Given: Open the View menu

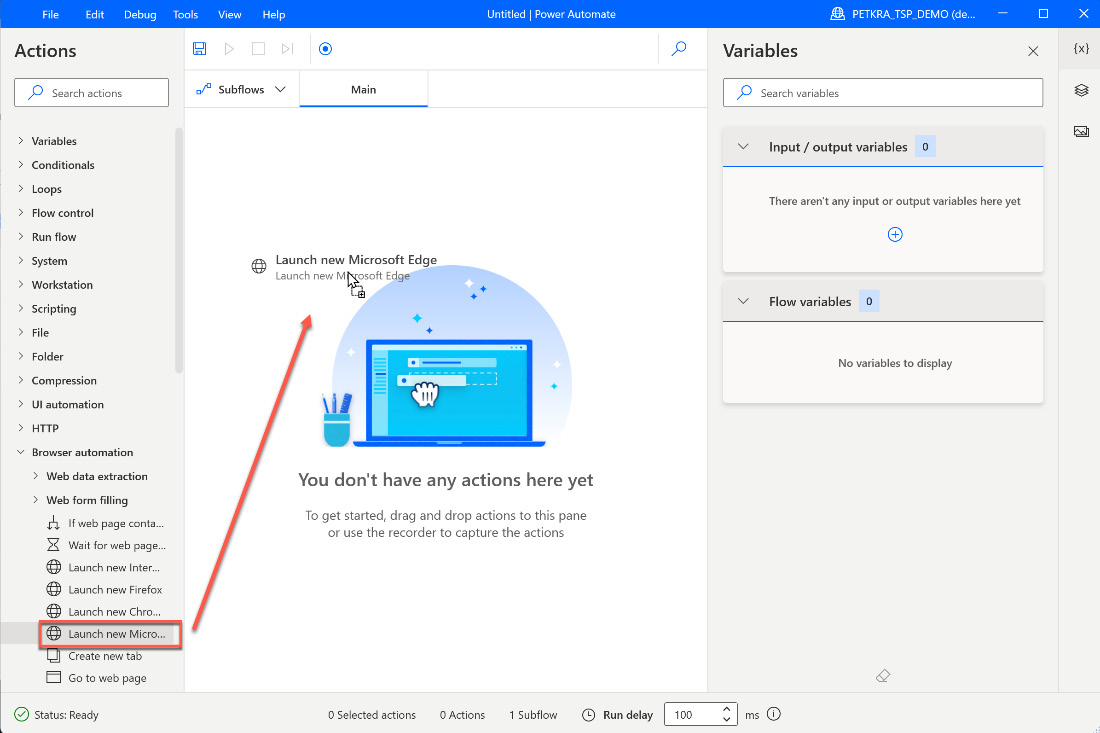Looking at the screenshot, I should (x=229, y=14).
